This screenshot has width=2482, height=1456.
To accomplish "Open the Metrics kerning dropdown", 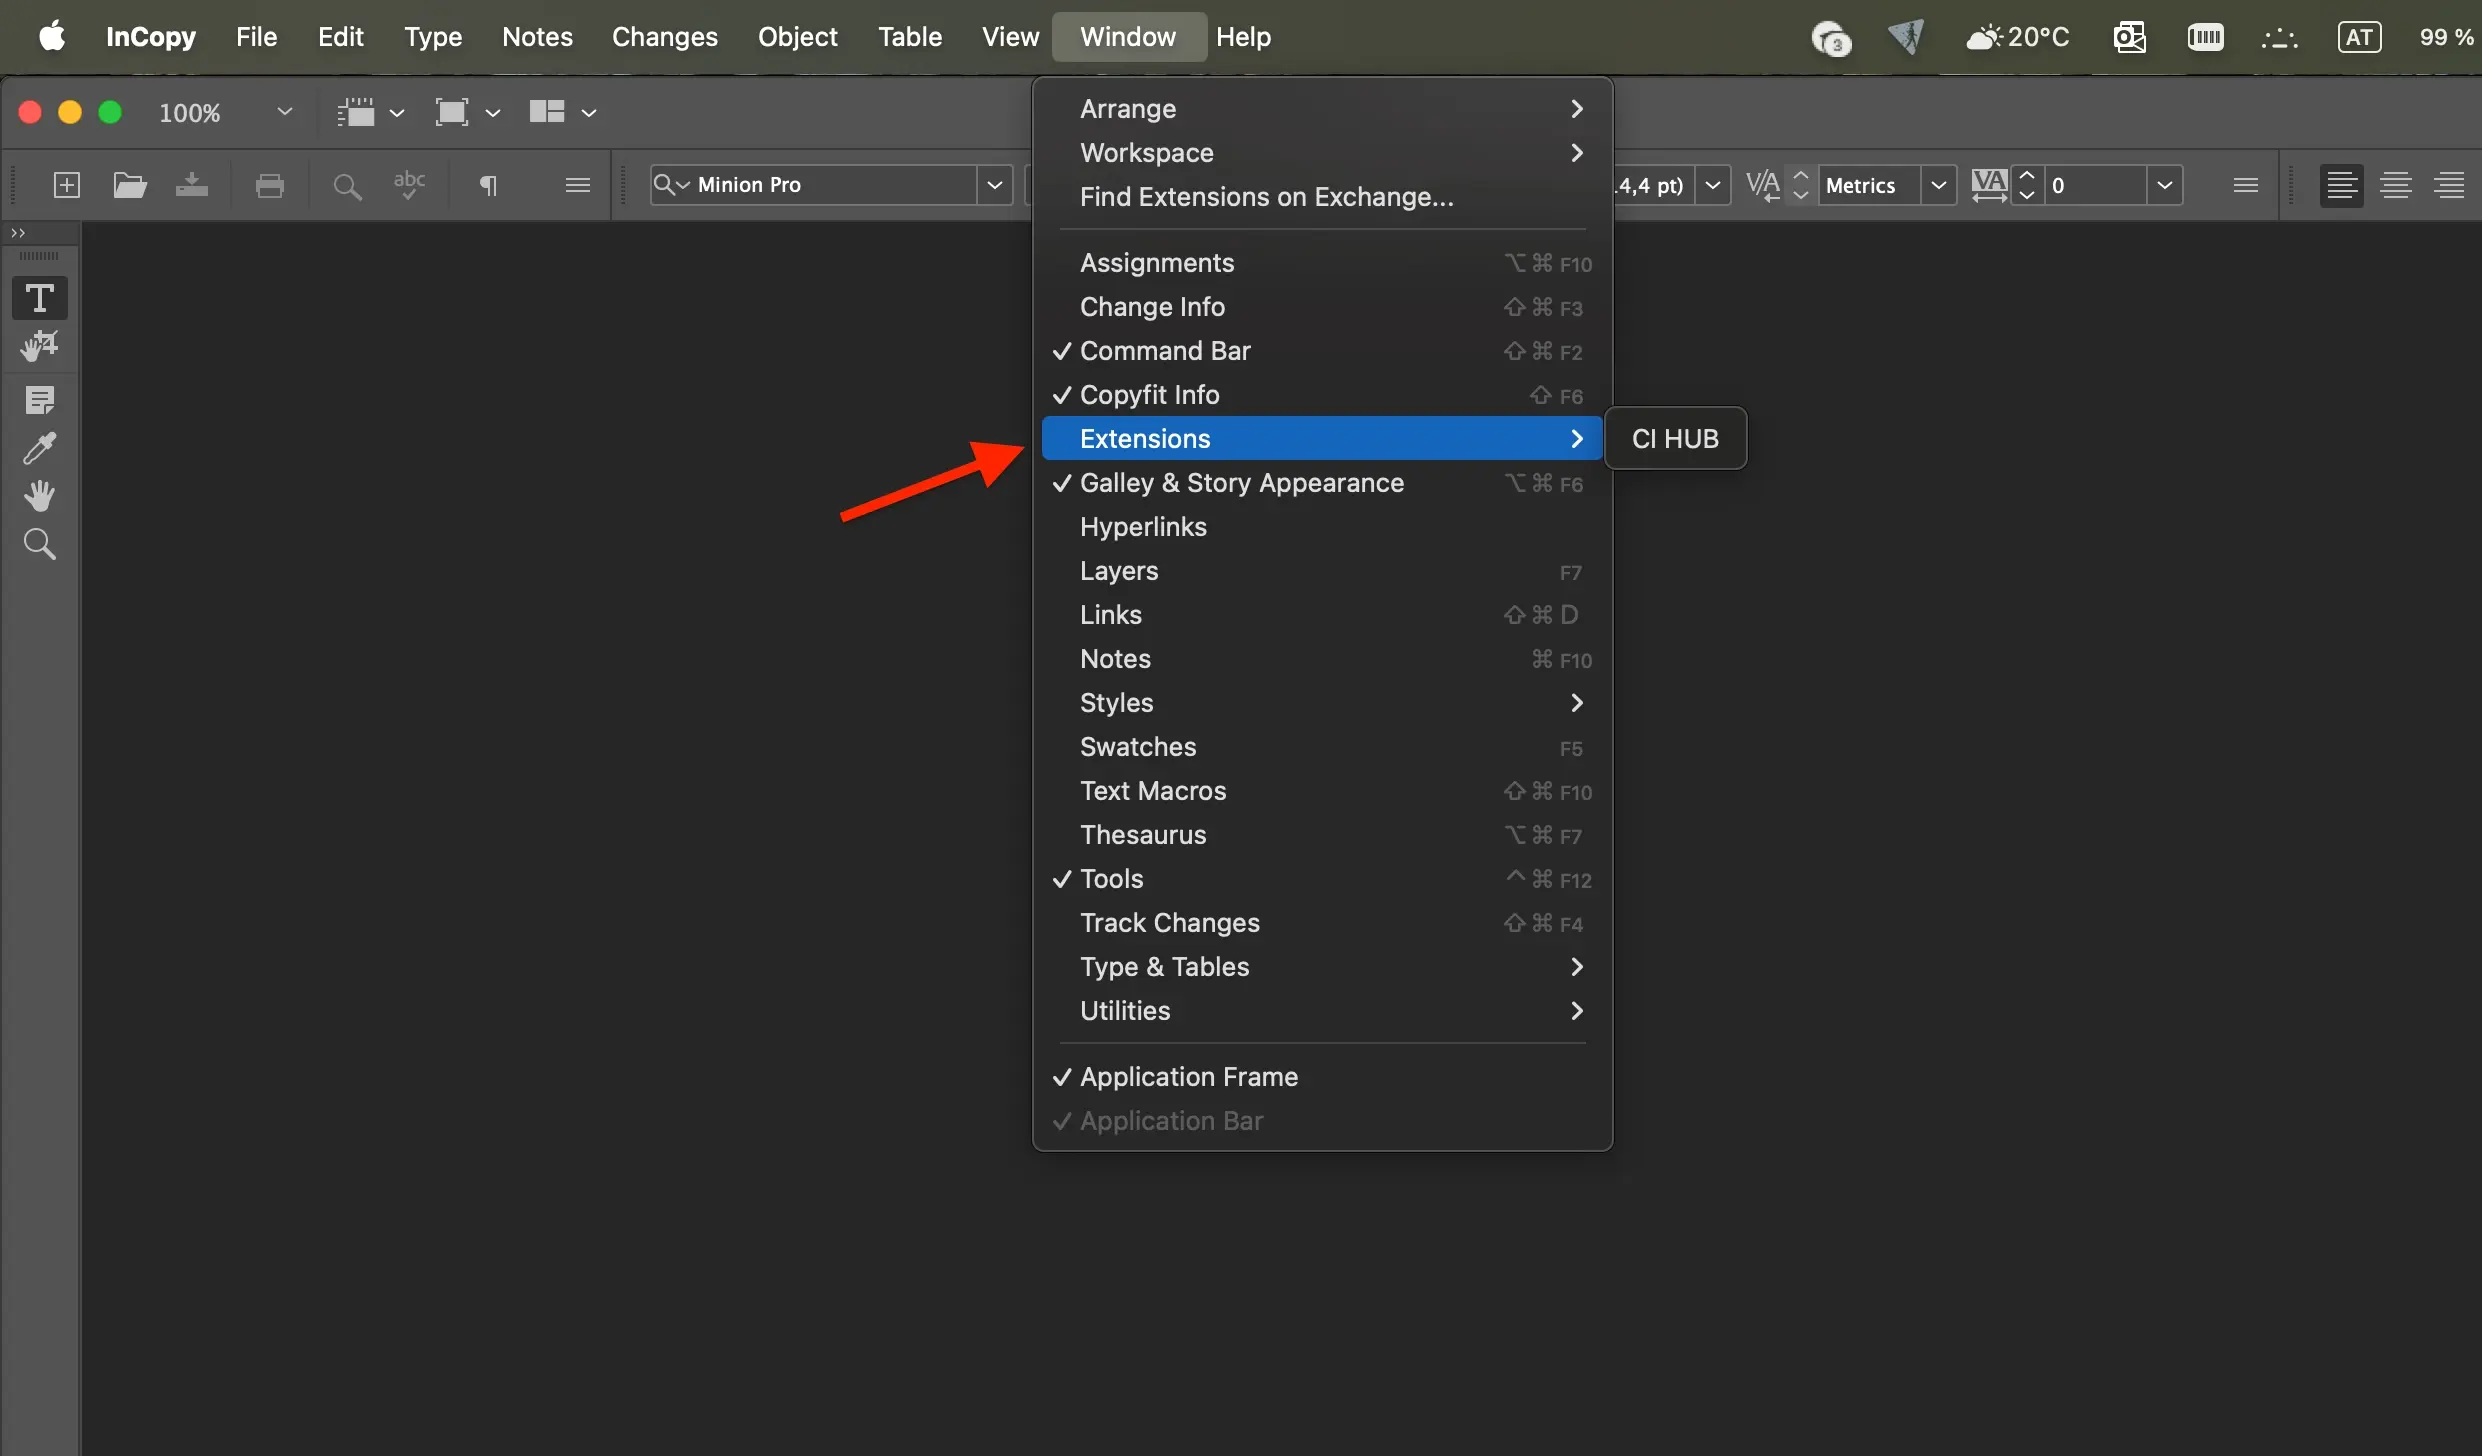I will 1938,185.
